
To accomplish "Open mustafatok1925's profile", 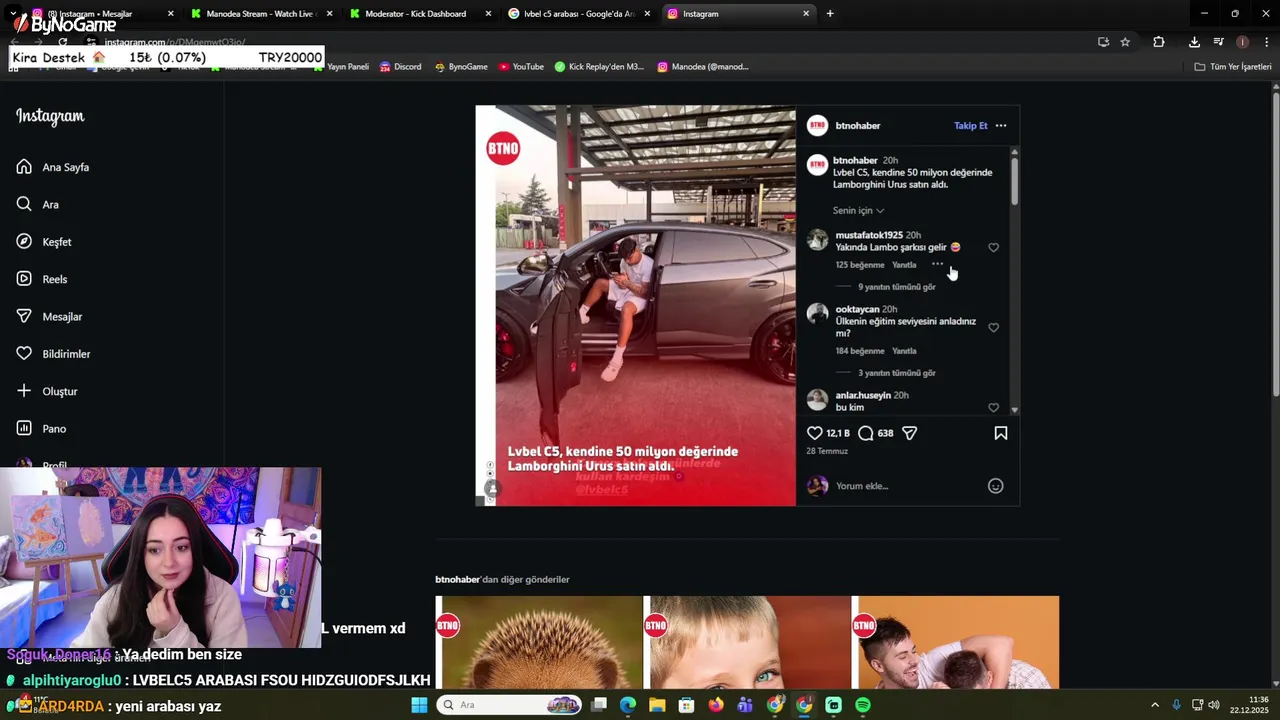I will click(869, 235).
